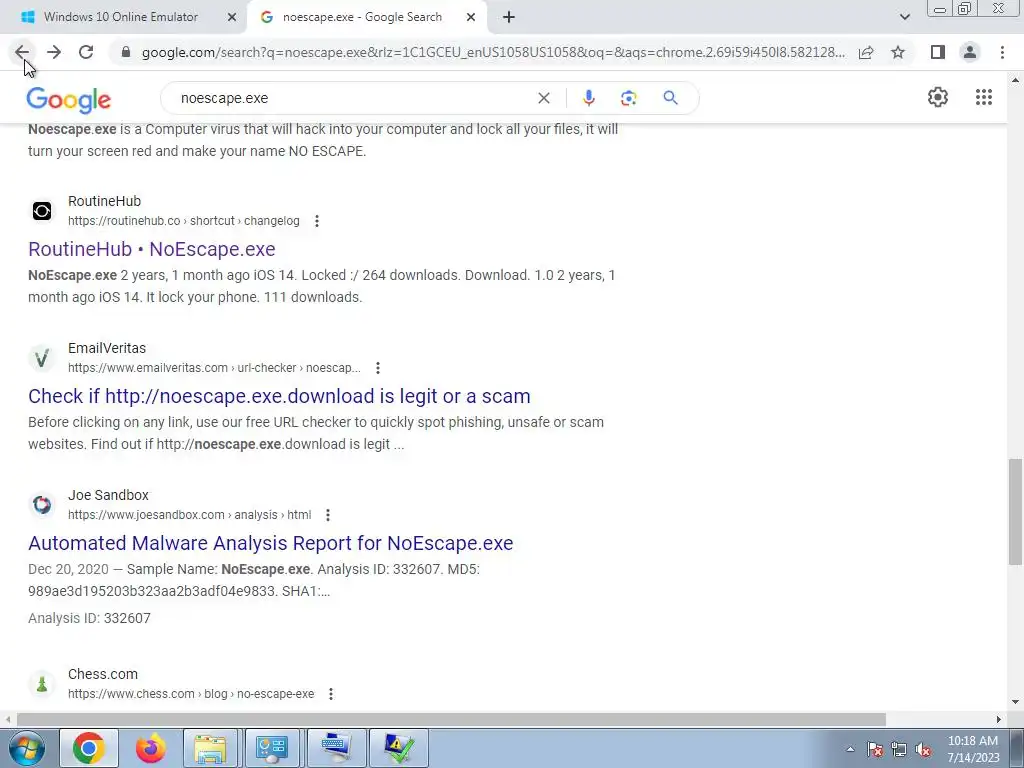Open more options for Chess.com result

click(x=330, y=694)
